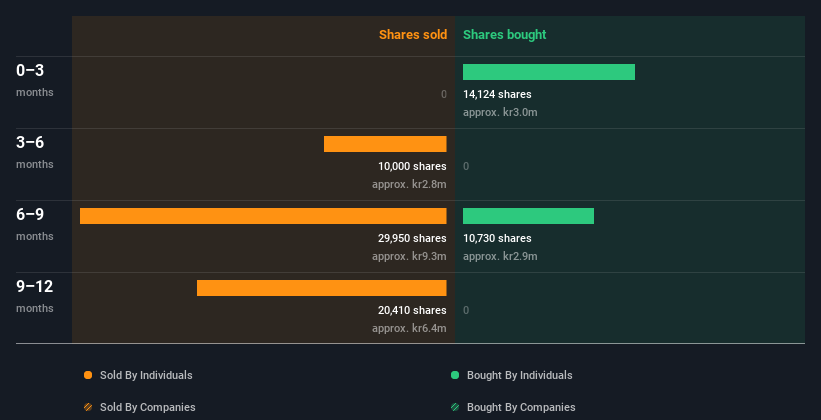
Task: Click the orange 3–6 months sold bar
Action: (385, 144)
